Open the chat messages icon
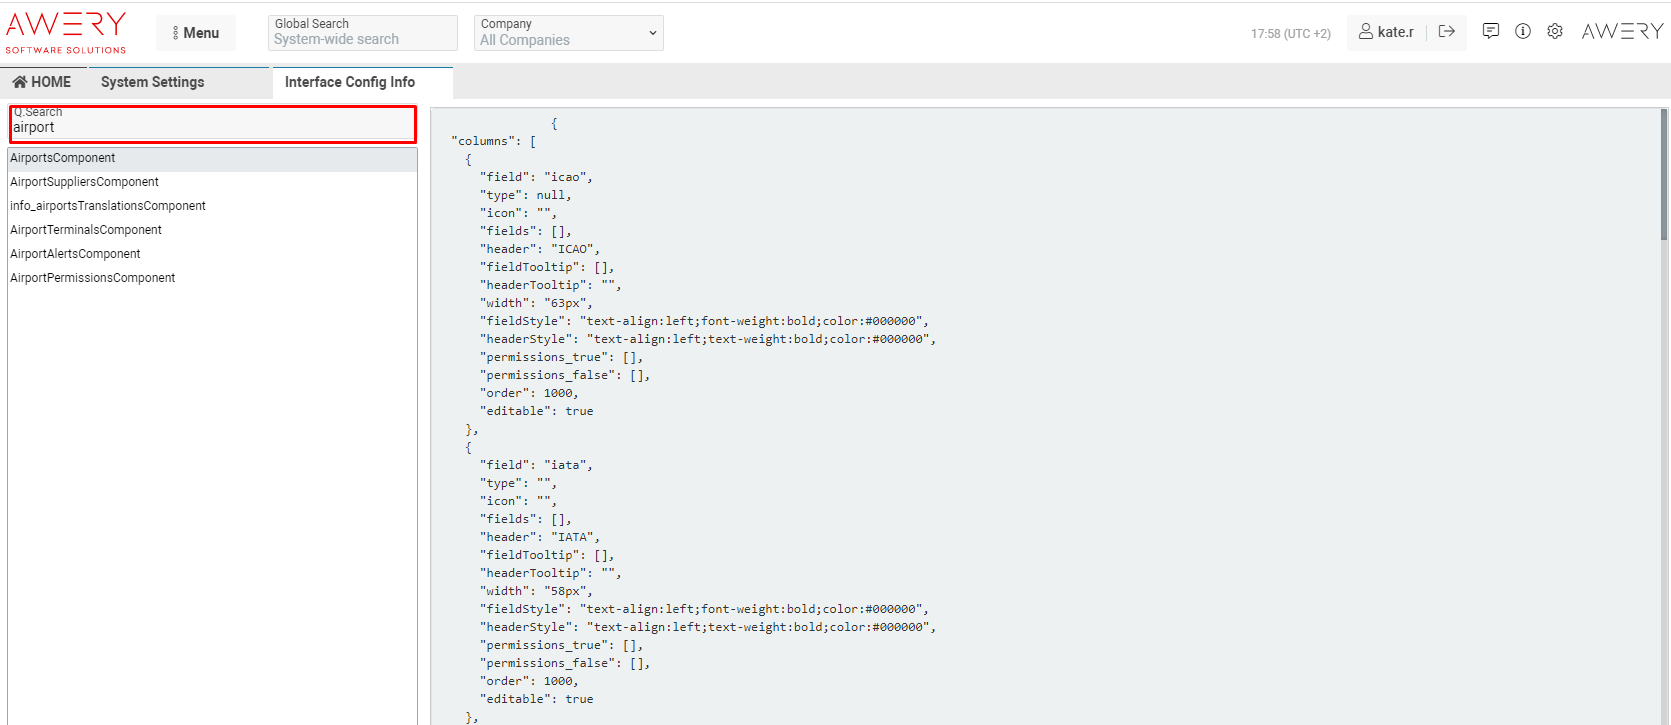Viewport: 1671px width, 725px height. coord(1490,32)
